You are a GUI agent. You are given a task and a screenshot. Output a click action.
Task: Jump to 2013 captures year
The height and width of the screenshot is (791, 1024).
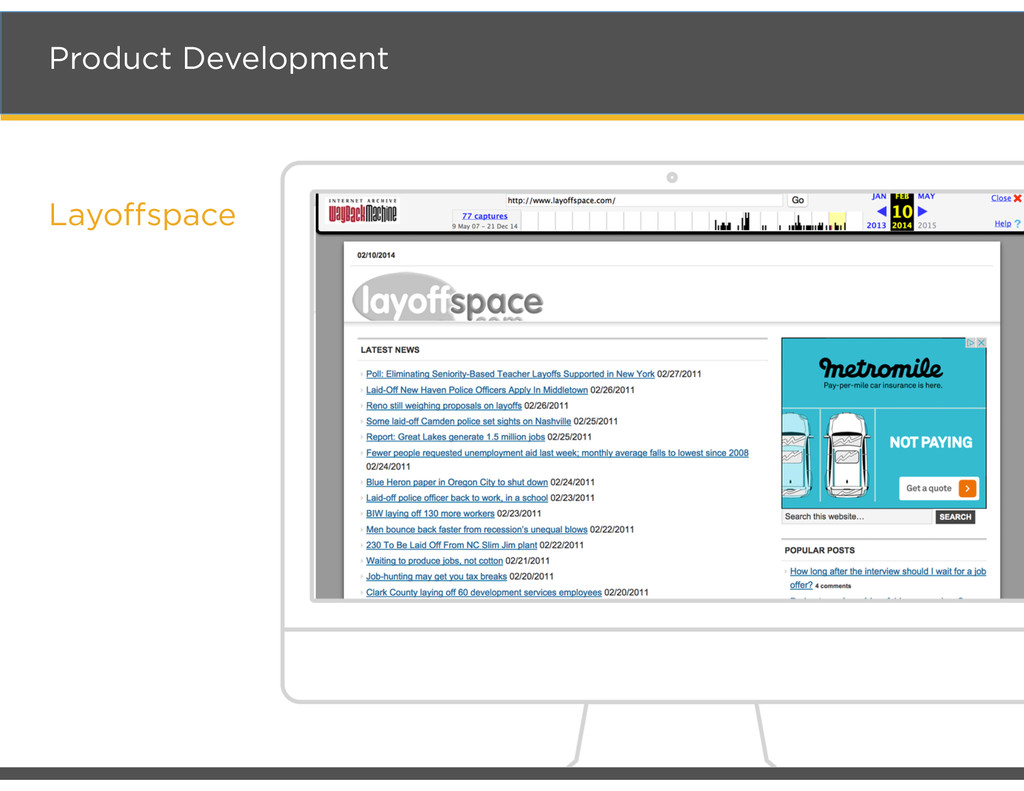[876, 225]
